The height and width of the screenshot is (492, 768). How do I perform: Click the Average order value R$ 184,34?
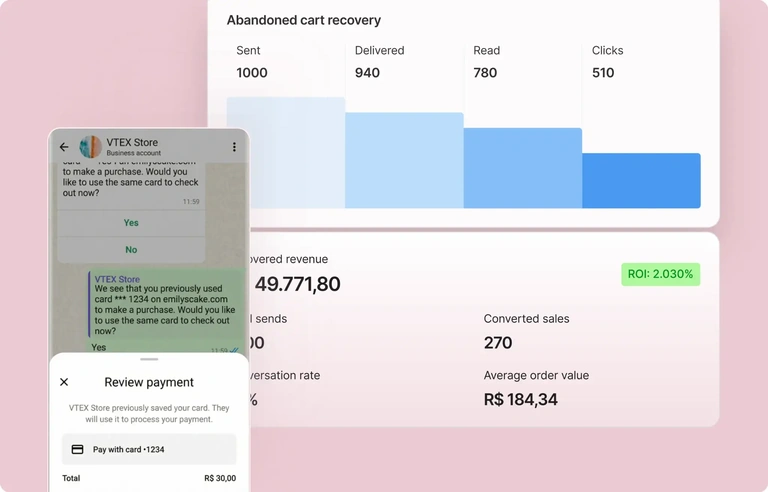pyautogui.click(x=521, y=399)
